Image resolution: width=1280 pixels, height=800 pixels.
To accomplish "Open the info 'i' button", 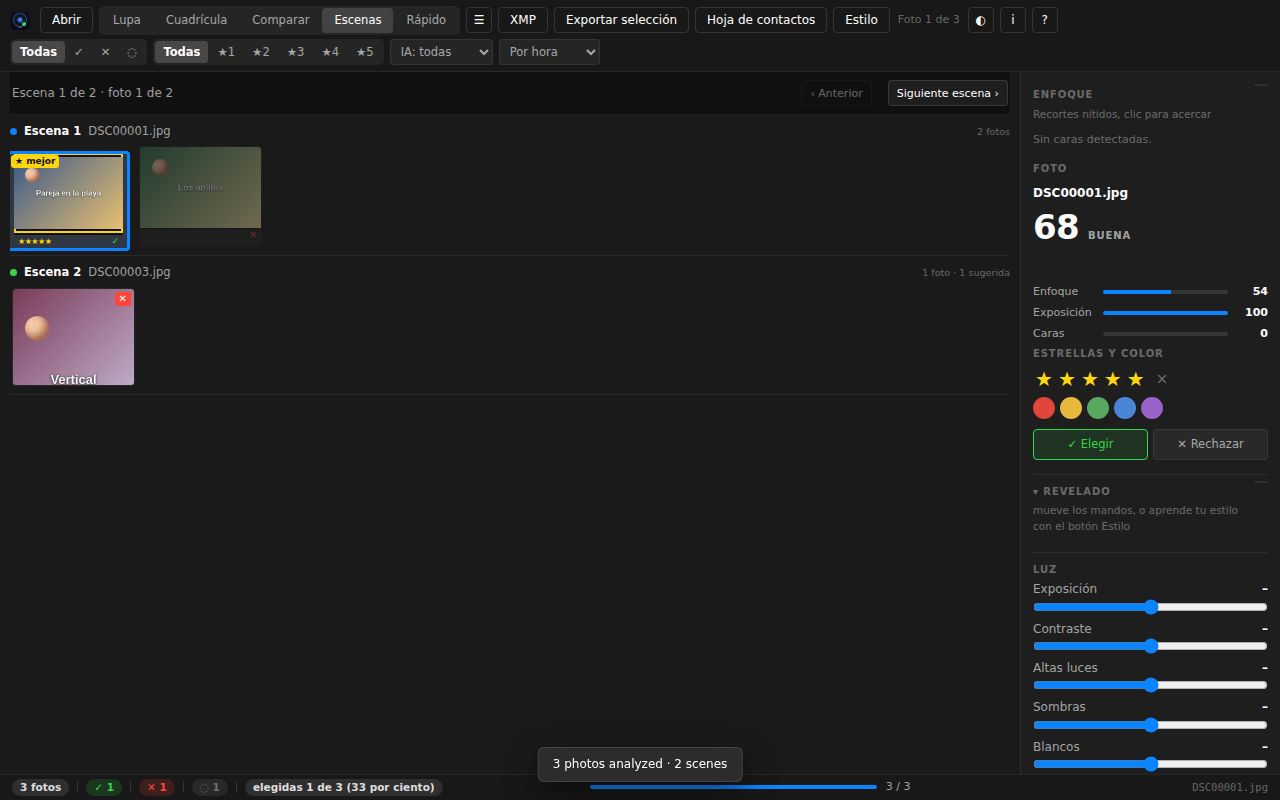I will point(1013,20).
